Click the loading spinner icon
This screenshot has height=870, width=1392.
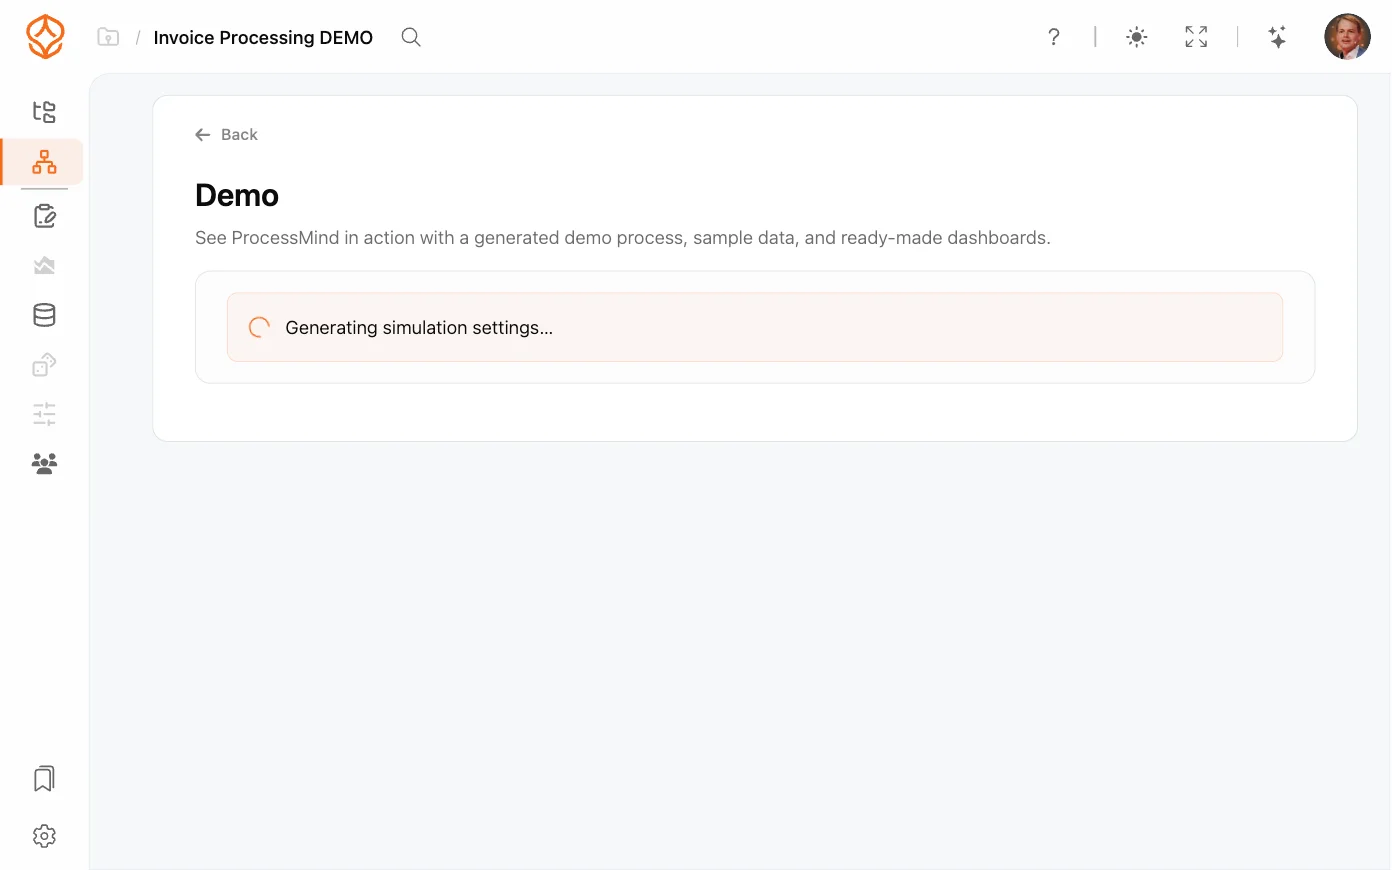(x=259, y=327)
